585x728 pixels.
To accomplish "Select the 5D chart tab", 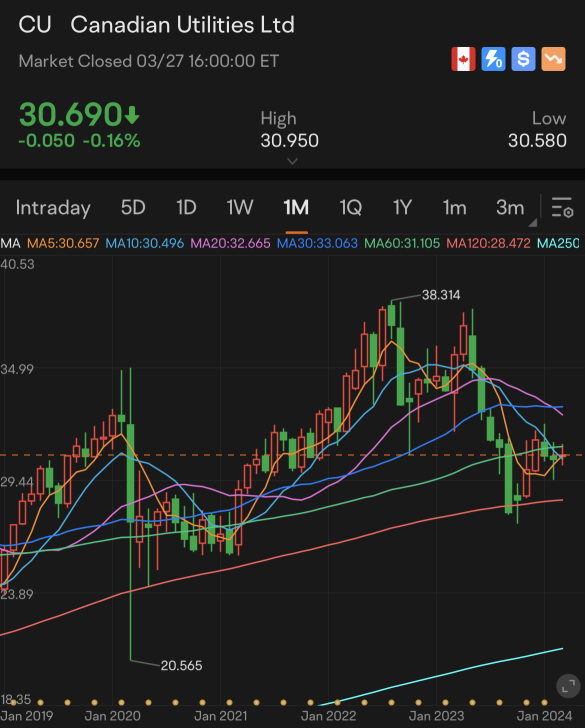I will 133,208.
